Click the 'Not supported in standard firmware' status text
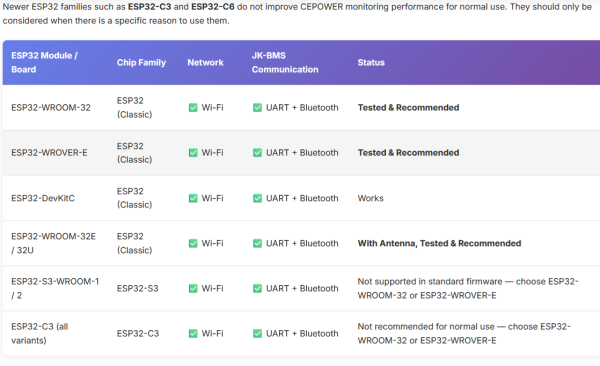 pos(430,281)
